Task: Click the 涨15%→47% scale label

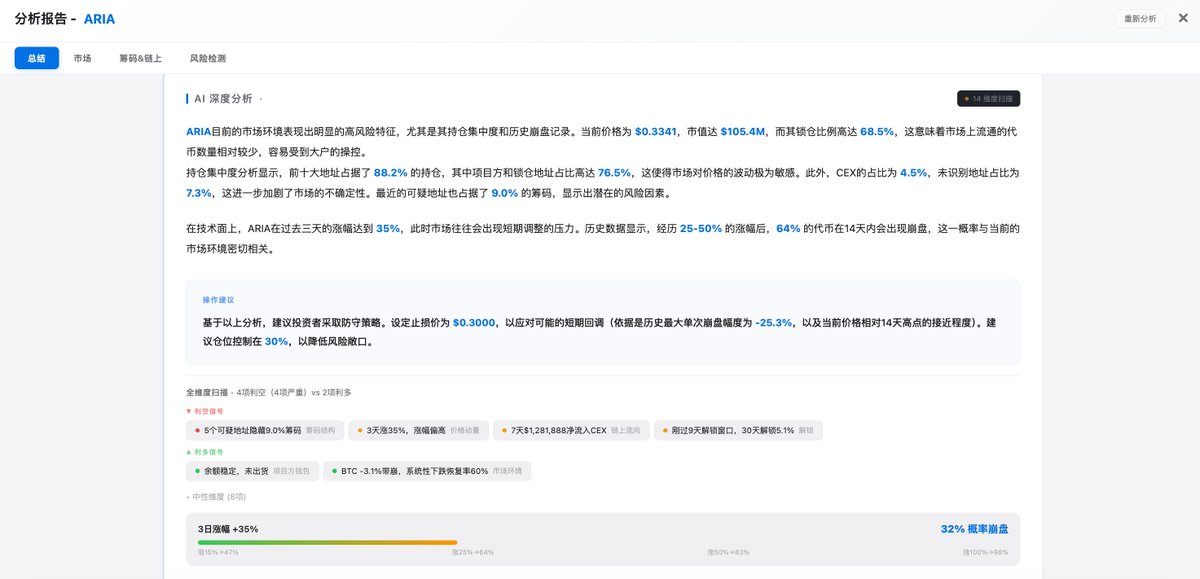Action: coord(218,552)
